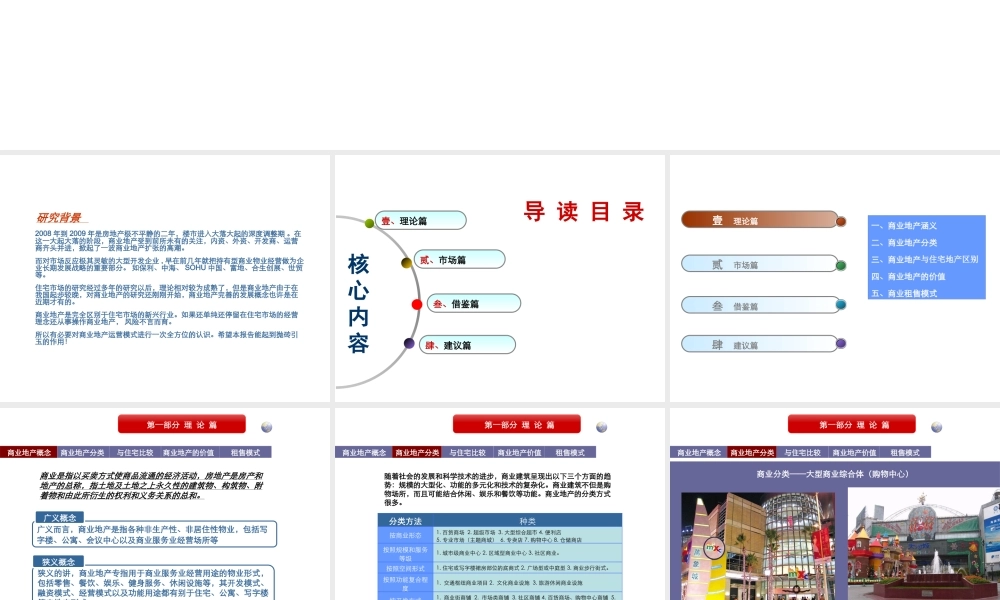The image size is (1000, 600).
Task: Open the plaza photo with the fountain
Action: [923, 544]
